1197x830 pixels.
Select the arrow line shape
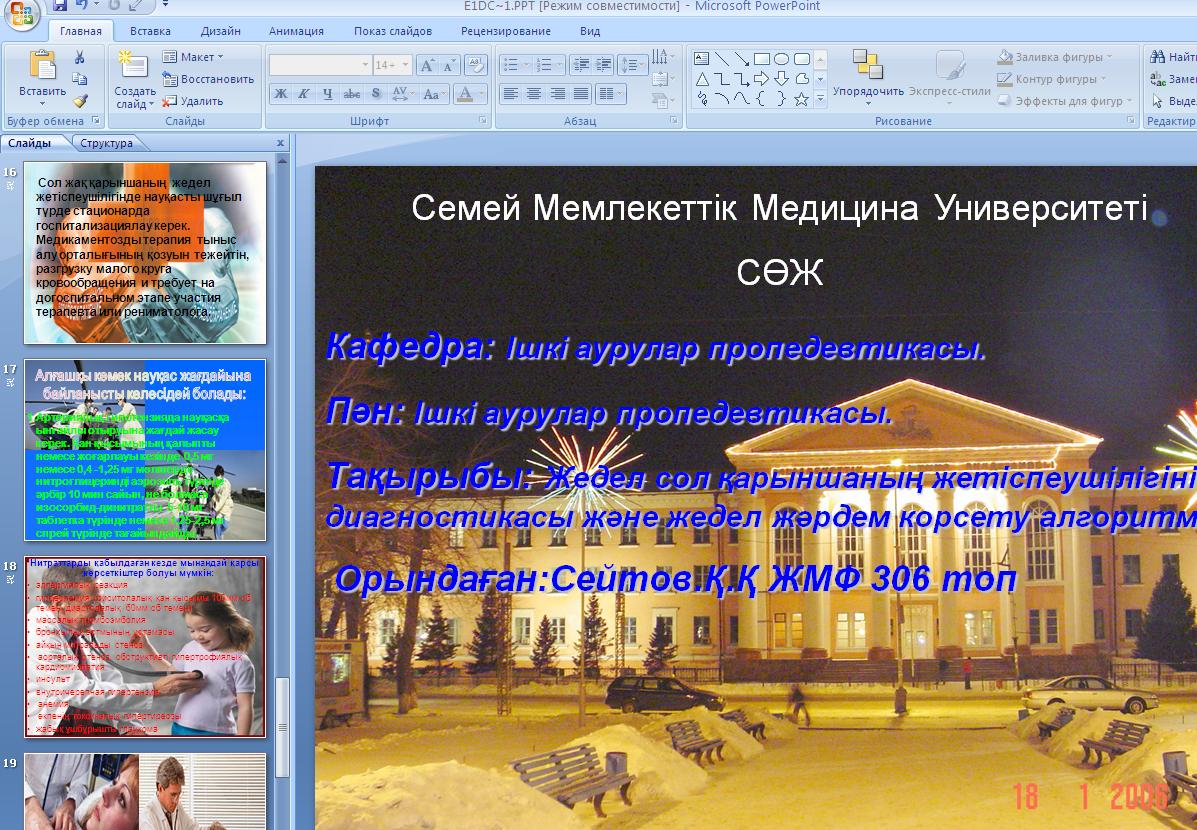pyautogui.click(x=741, y=59)
